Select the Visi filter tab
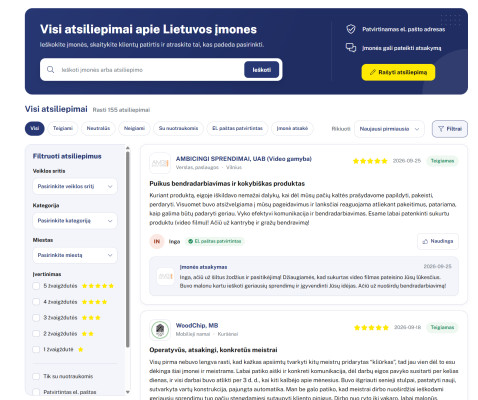 (x=35, y=129)
